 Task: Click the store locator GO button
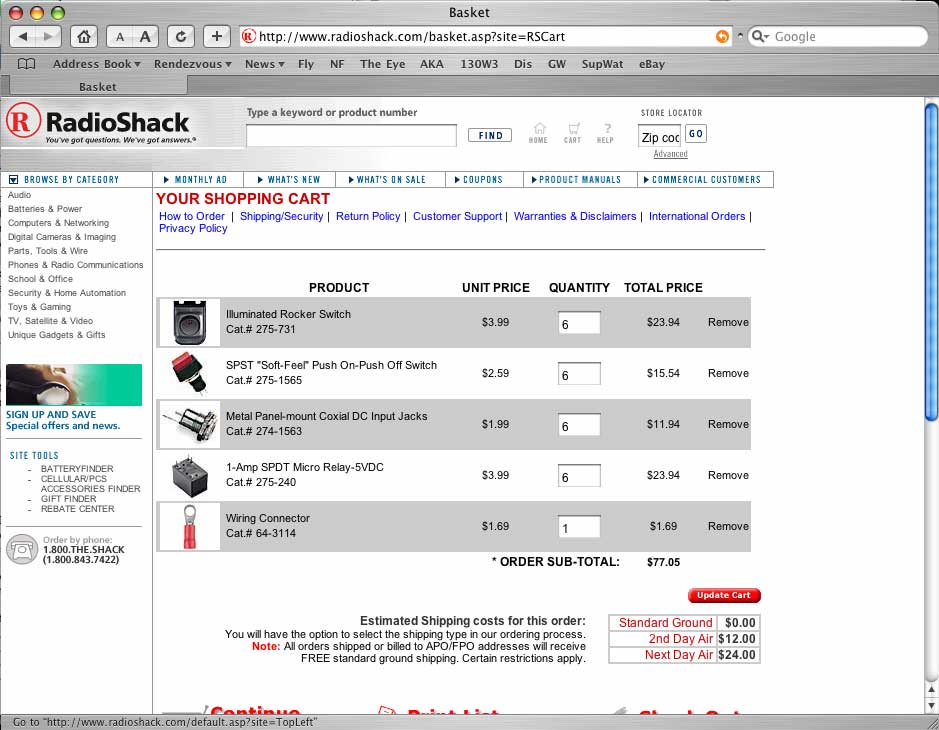click(696, 134)
